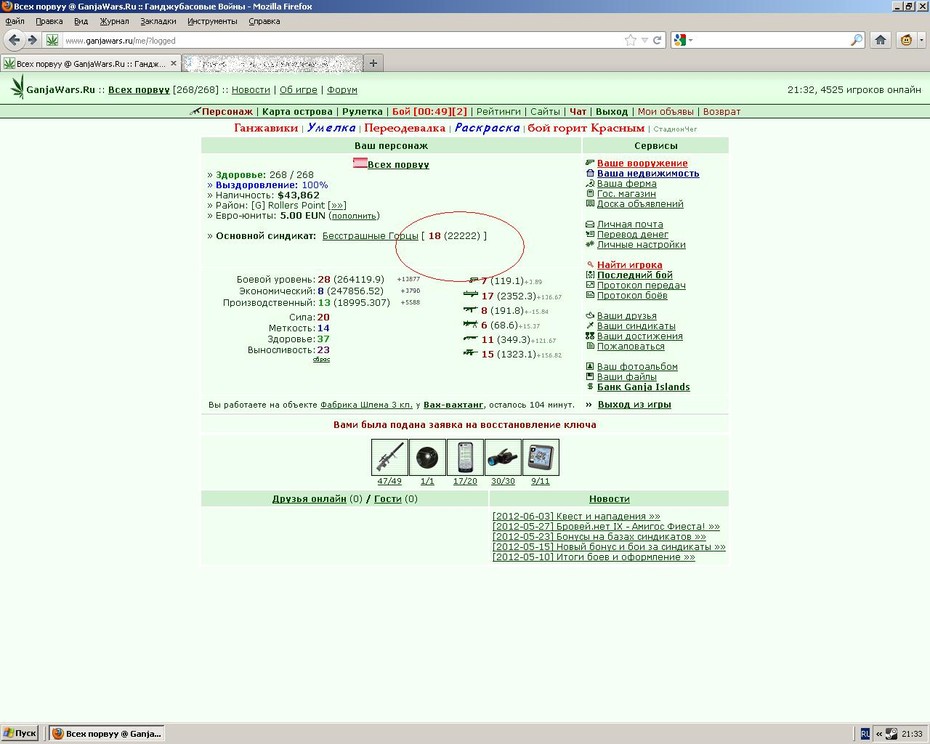Click the binoculars item icon 30/30
930x744 pixels.
[503, 457]
